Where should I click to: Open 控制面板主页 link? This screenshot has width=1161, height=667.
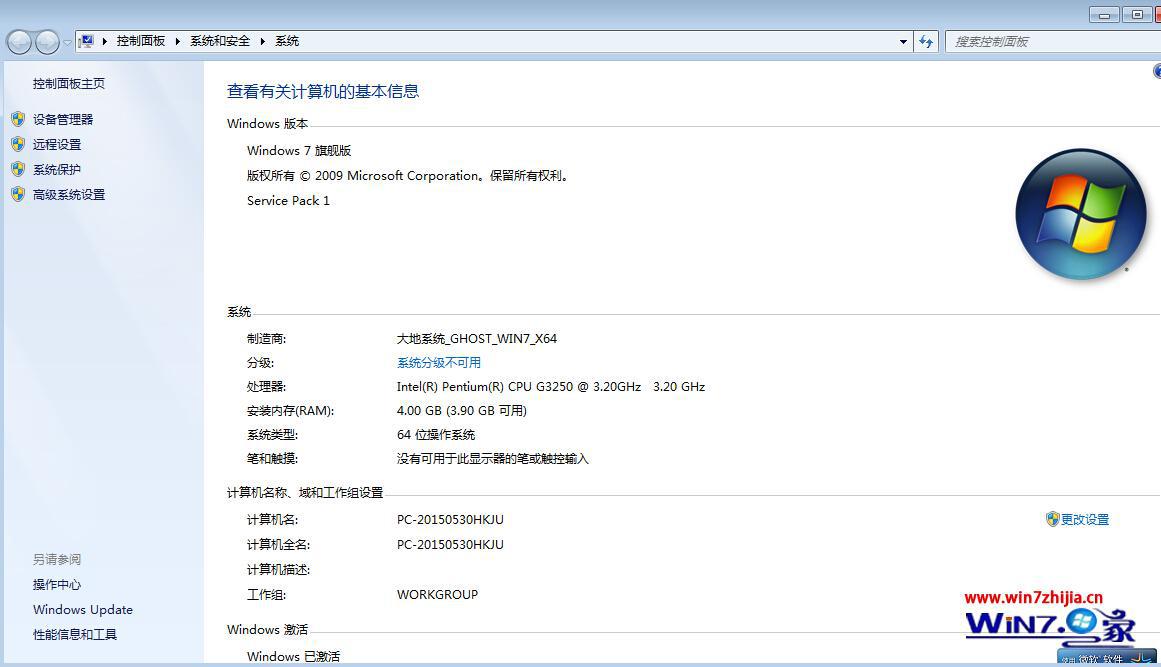click(x=69, y=84)
